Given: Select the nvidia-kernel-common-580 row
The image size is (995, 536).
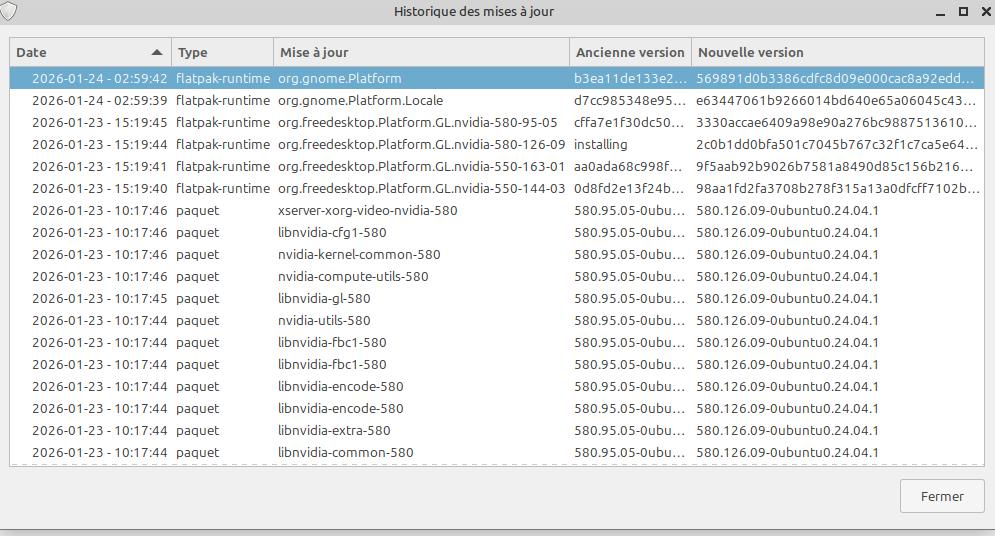Looking at the screenshot, I should pos(359,254).
